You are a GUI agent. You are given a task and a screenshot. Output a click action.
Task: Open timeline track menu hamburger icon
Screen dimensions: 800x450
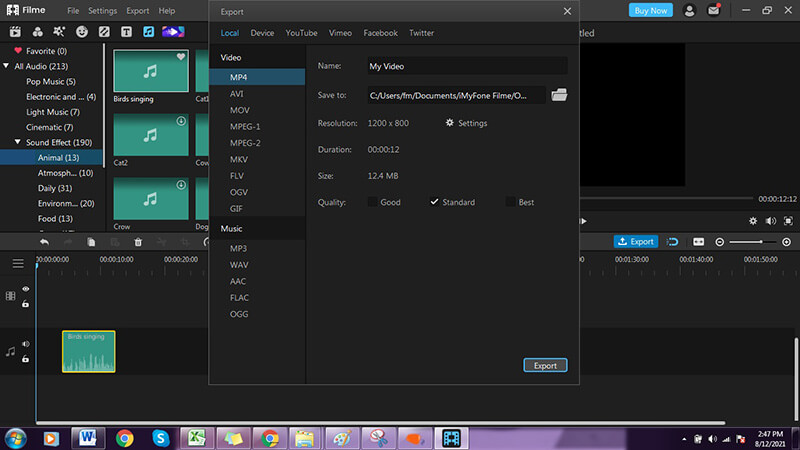18,264
